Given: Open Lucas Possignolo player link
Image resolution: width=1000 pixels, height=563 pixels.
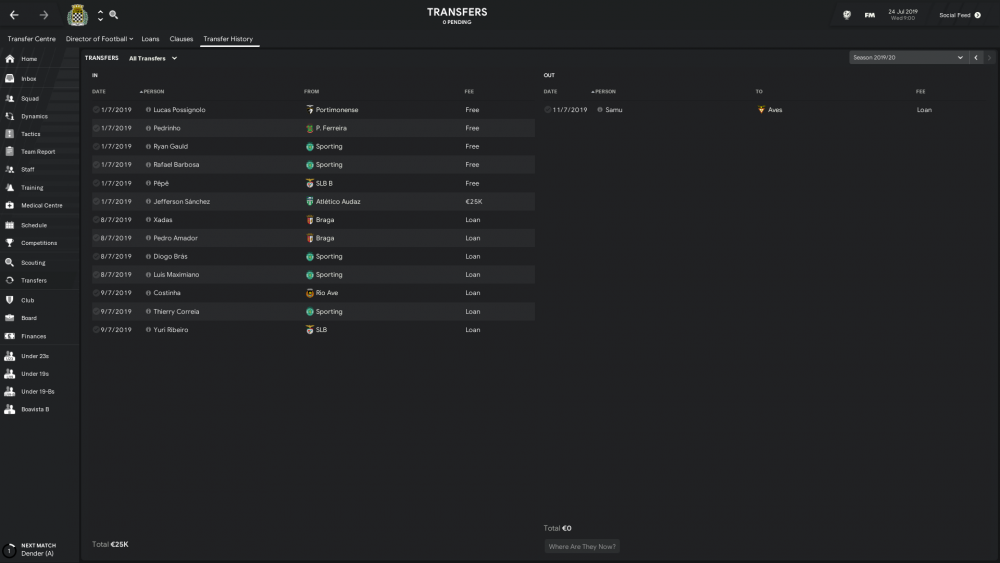Looking at the screenshot, I should 179,110.
